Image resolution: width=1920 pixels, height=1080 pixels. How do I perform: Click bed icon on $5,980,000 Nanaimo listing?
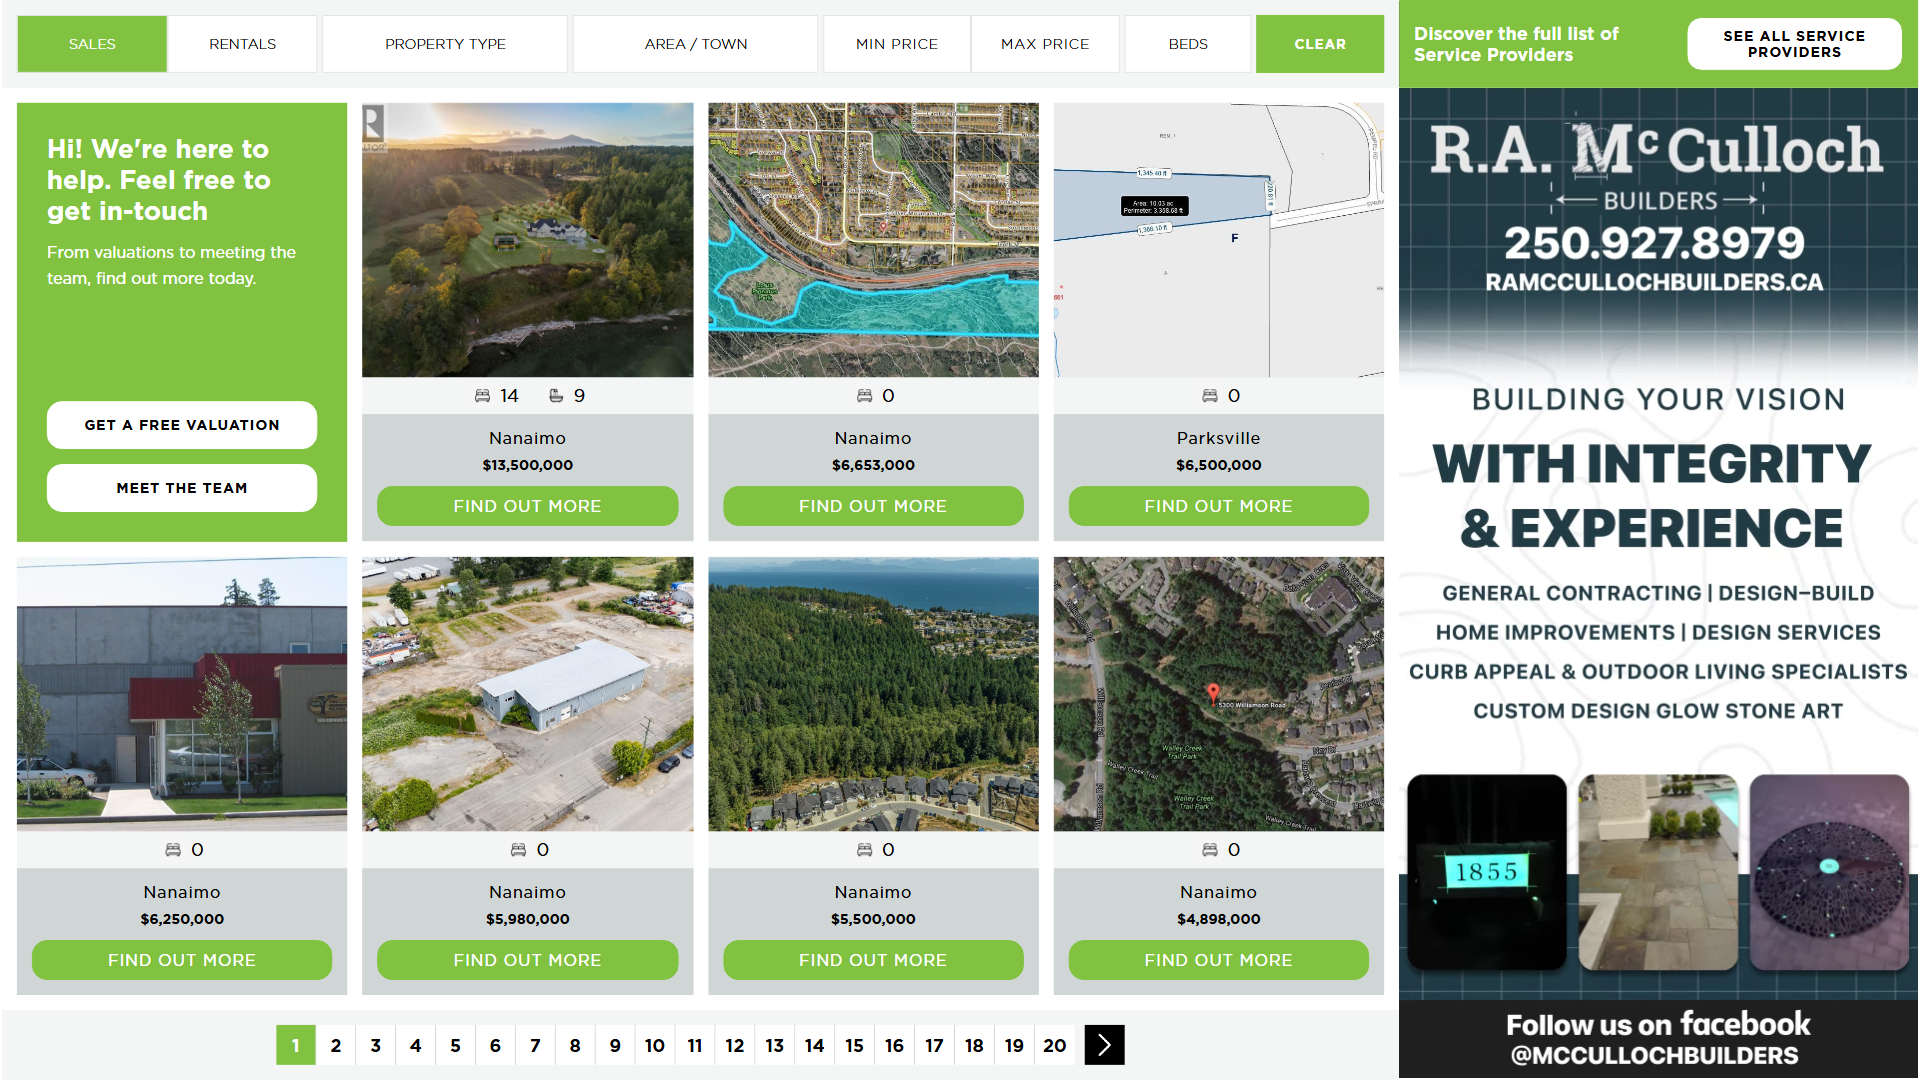(518, 850)
